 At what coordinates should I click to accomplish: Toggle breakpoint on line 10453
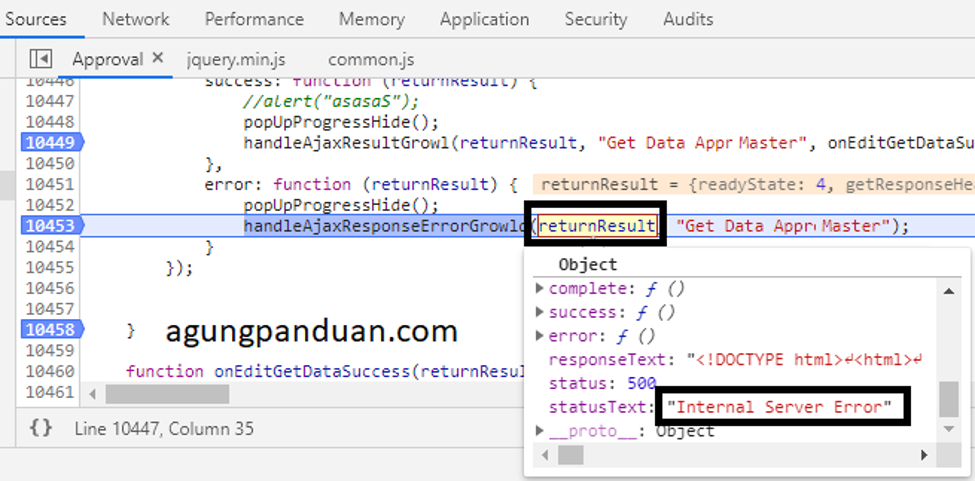(52, 226)
